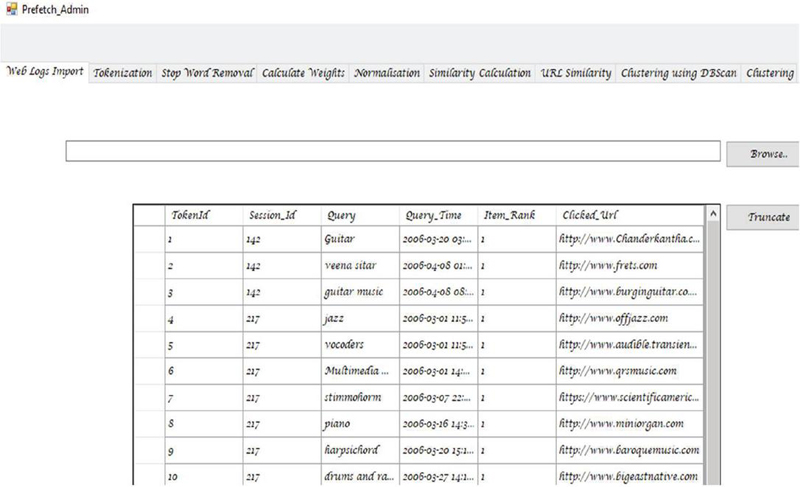Viewport: 800px width, 487px height.
Task: Click the TokenId column header
Action: click(x=204, y=215)
